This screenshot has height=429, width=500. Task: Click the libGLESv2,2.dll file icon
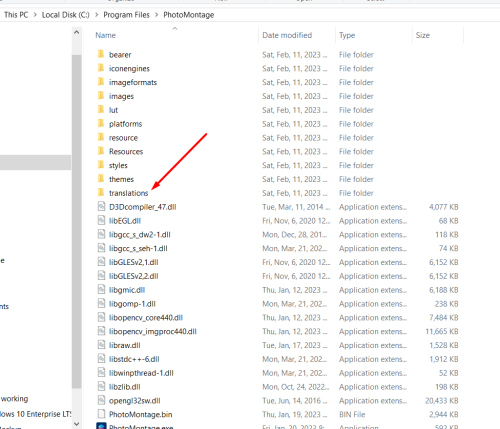[x=101, y=275]
